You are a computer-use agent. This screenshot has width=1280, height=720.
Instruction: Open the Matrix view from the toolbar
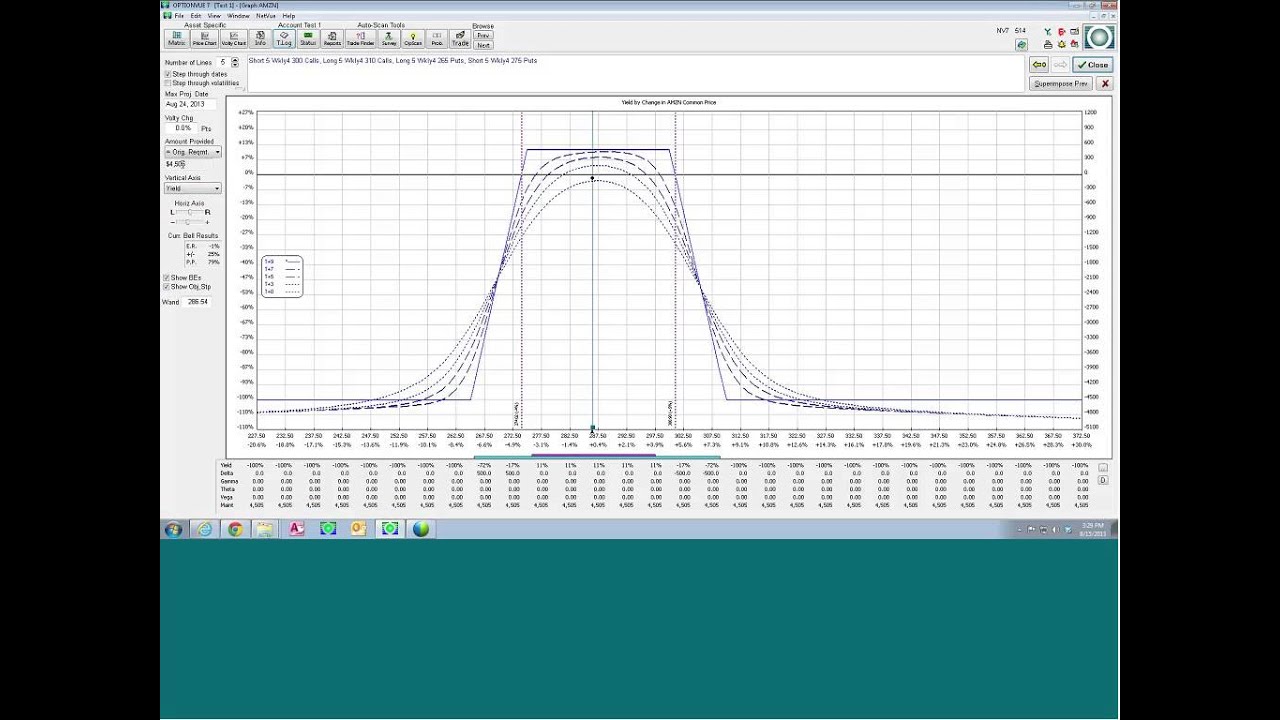[x=177, y=39]
